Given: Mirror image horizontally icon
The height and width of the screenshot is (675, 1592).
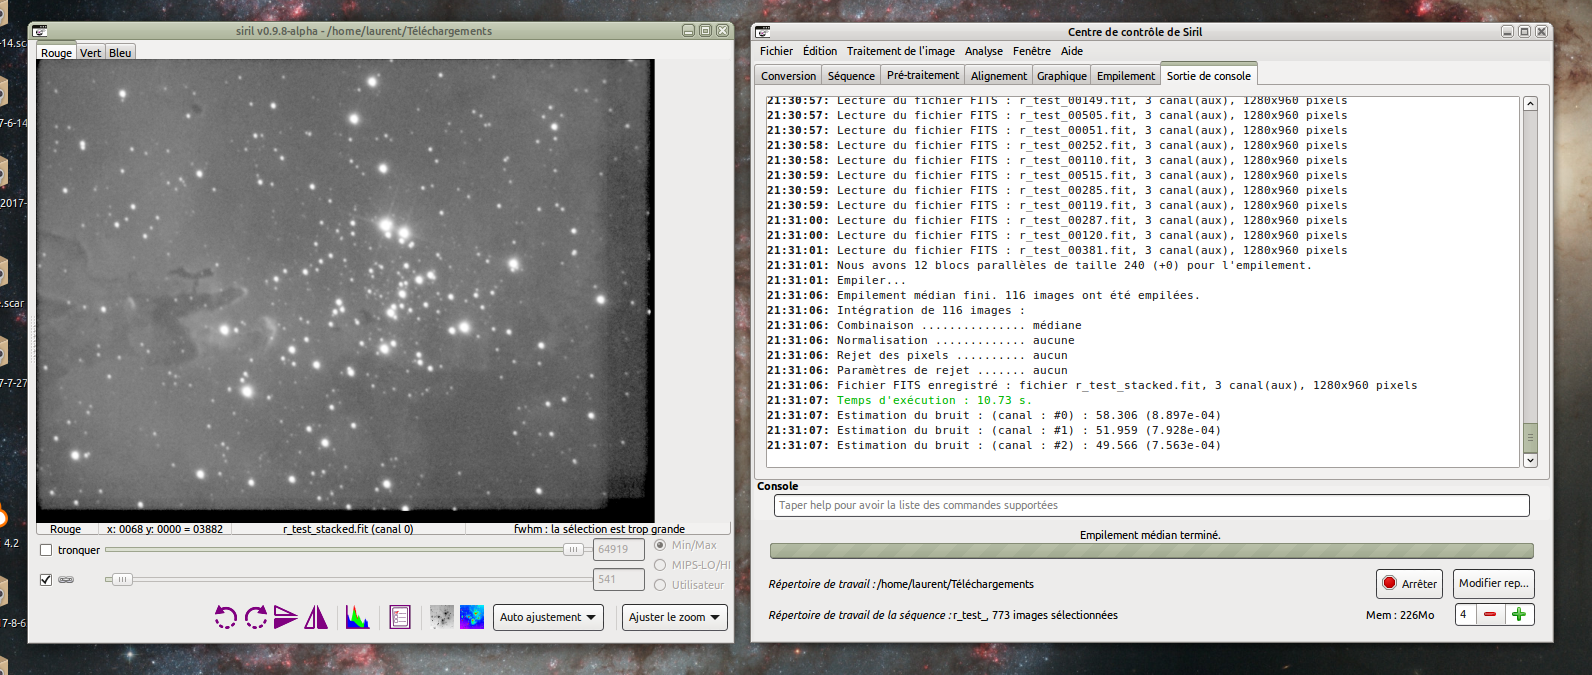Looking at the screenshot, I should 316,617.
